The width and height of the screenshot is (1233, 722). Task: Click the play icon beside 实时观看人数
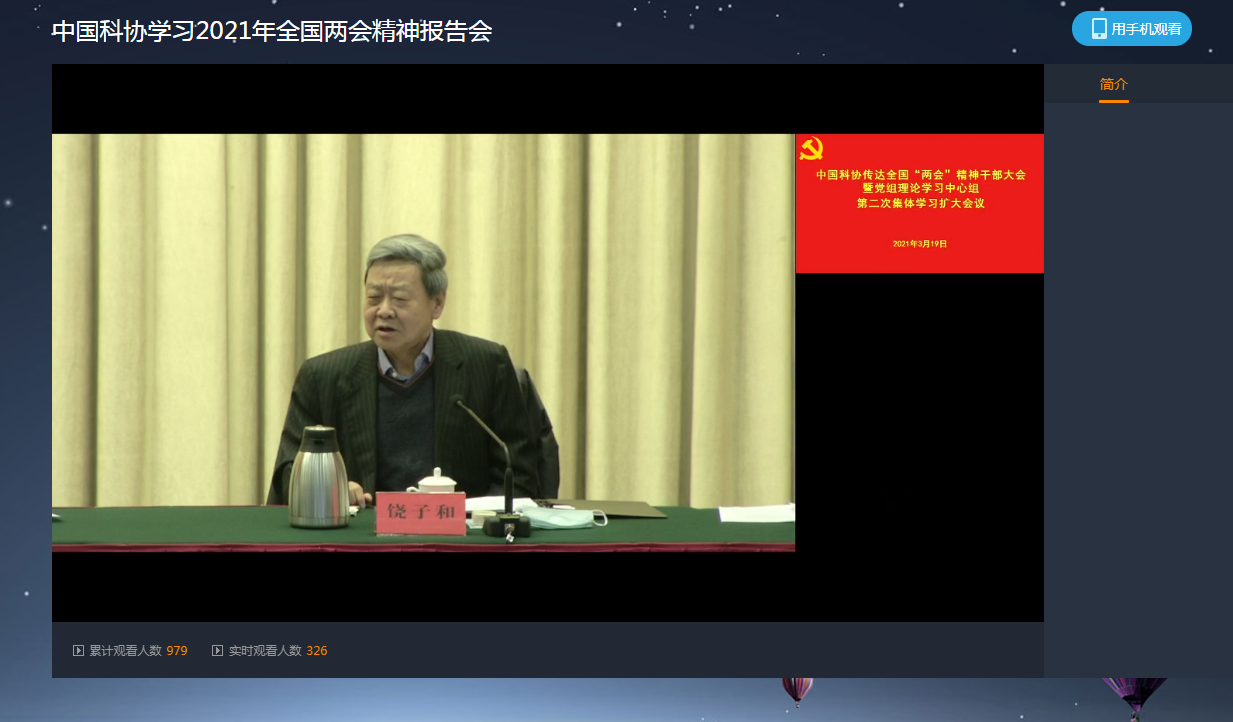click(217, 650)
